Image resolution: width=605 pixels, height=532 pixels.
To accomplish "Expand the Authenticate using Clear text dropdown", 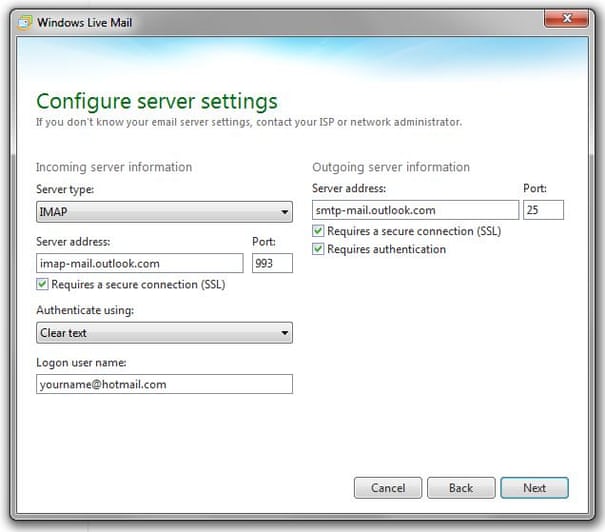I will 164,333.
